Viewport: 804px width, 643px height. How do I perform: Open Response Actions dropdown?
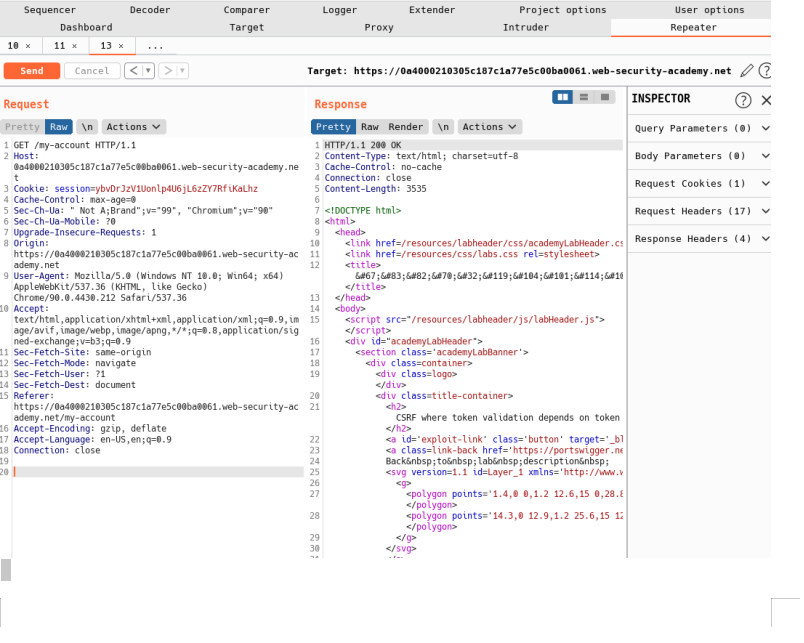coord(489,127)
